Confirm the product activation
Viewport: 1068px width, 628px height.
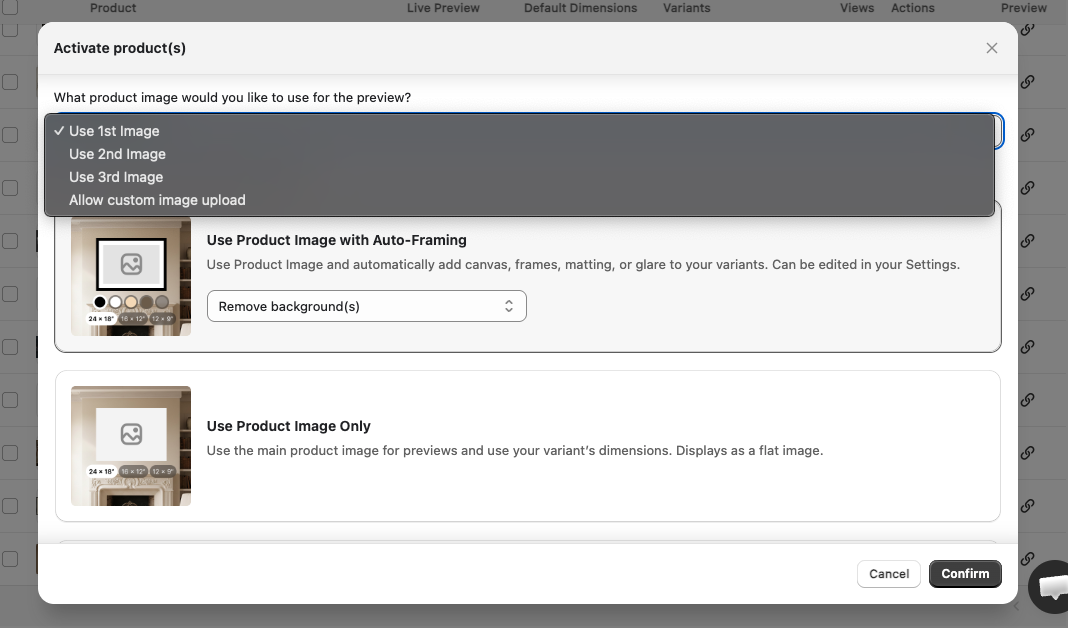[965, 574]
